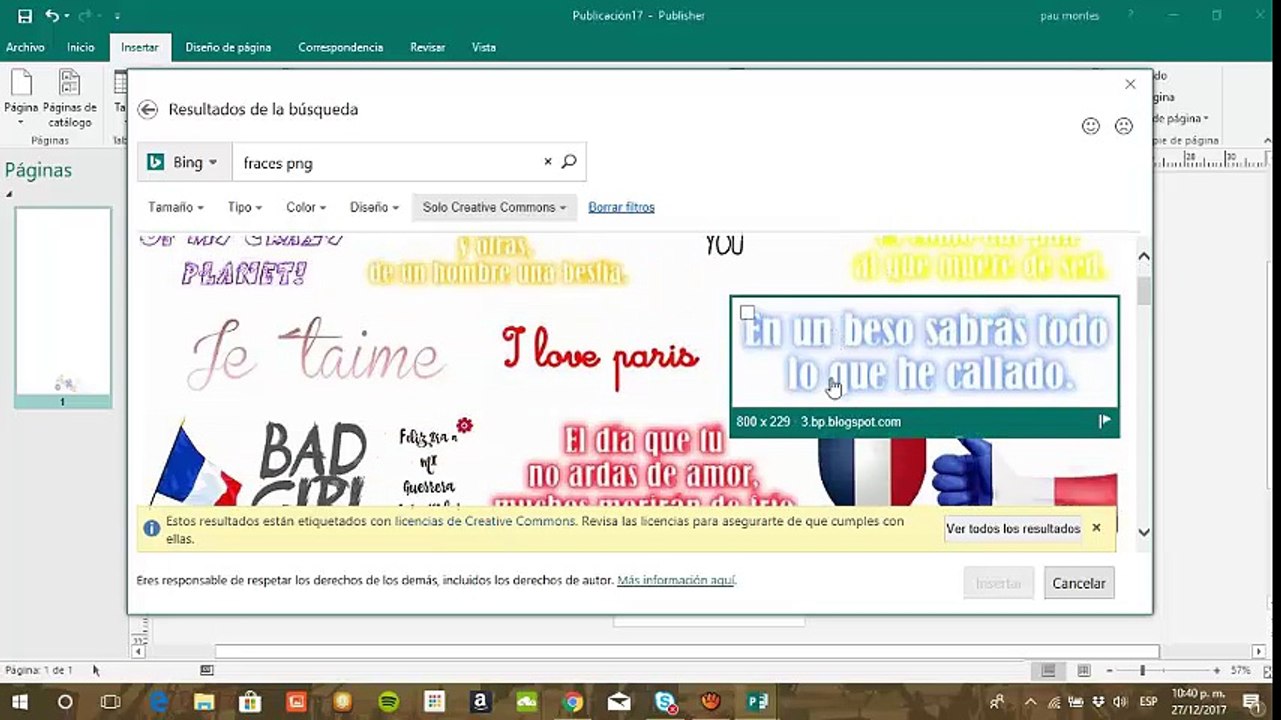Click the Insertar button in the dialog
1281x720 pixels.
click(x=998, y=583)
